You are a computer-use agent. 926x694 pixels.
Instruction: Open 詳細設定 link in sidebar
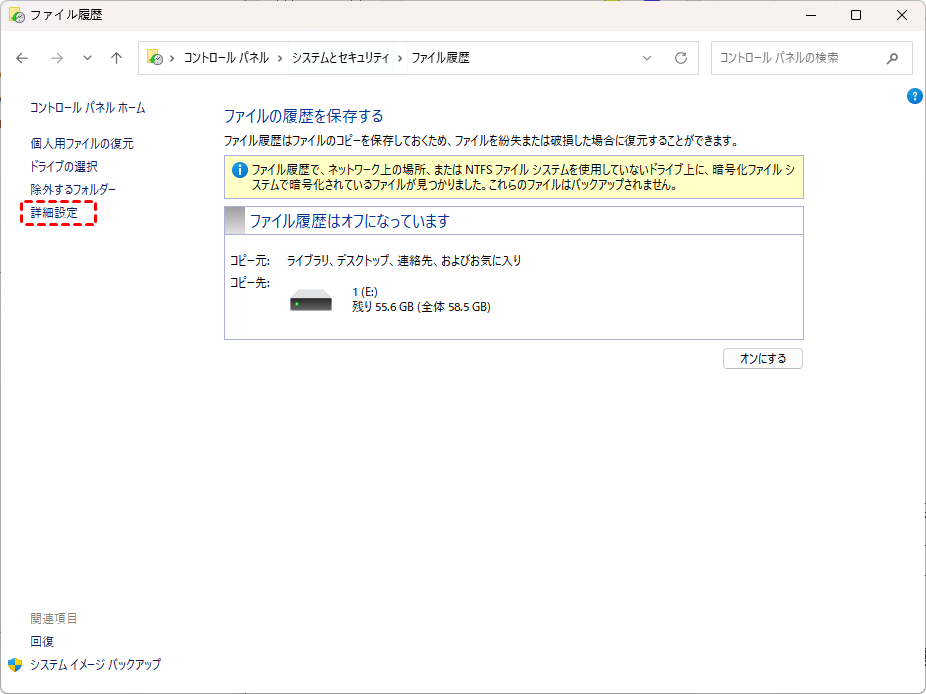[54, 212]
